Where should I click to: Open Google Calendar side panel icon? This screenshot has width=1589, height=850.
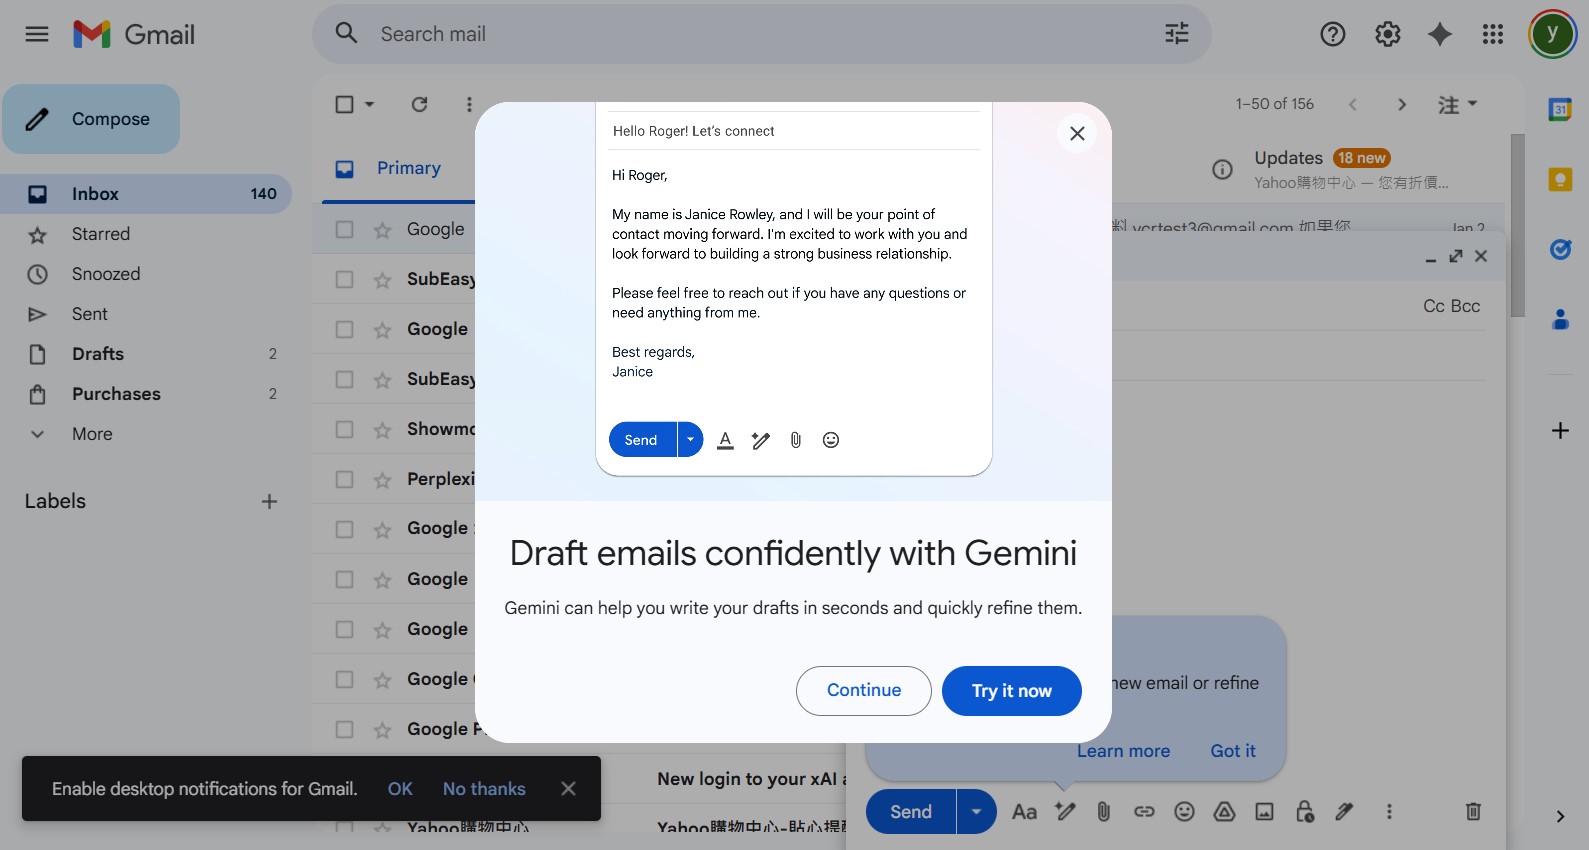[1560, 109]
